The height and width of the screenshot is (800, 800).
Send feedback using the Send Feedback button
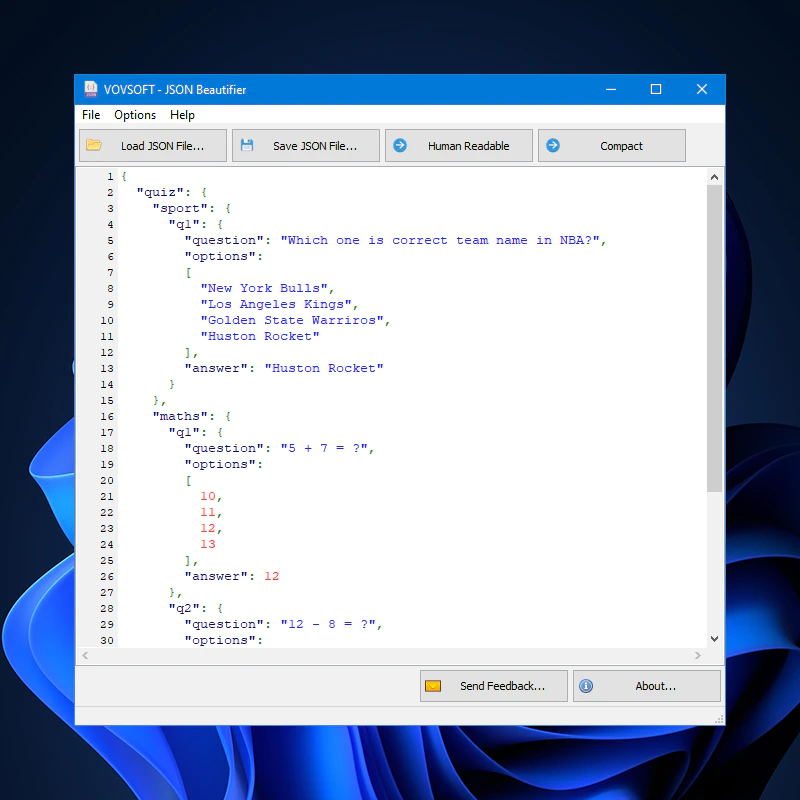click(x=493, y=686)
